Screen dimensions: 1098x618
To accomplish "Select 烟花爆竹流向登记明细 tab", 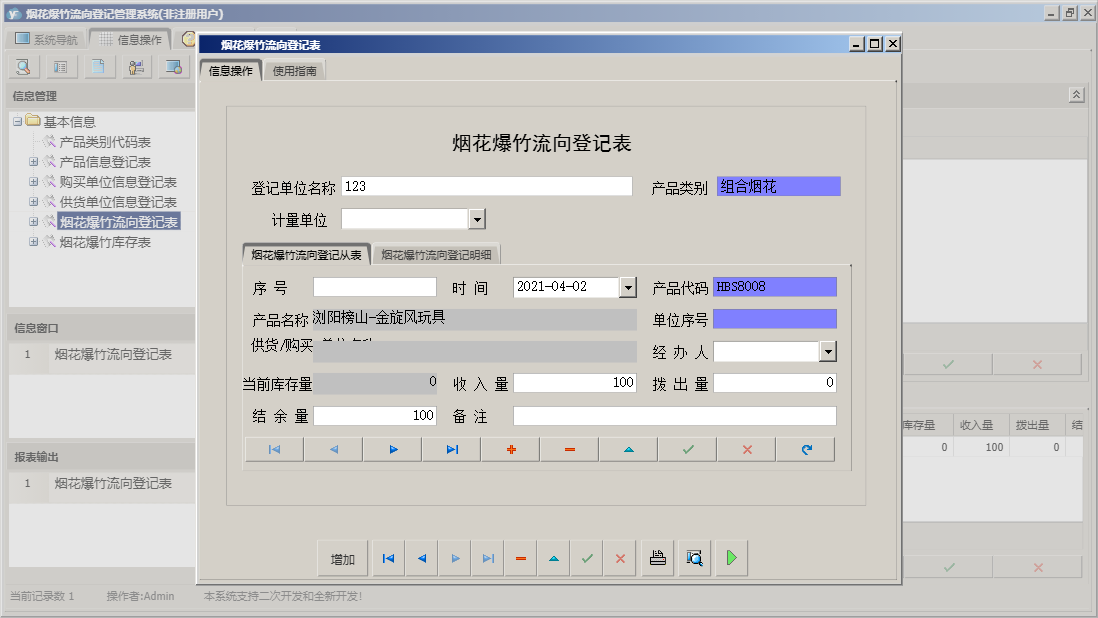I will [436, 255].
